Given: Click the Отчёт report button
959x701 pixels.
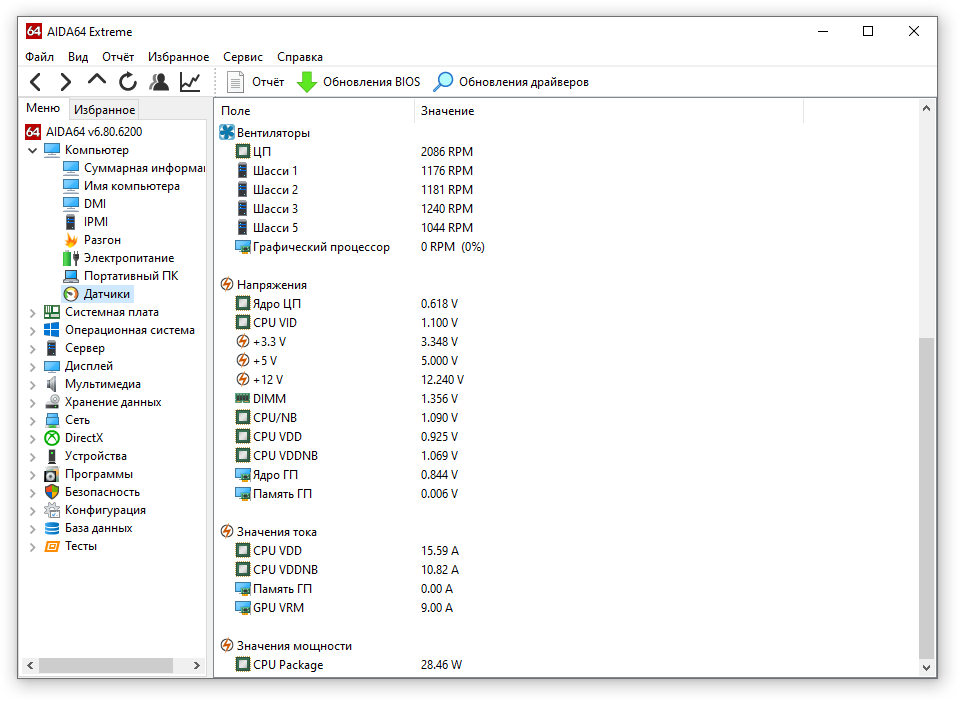Looking at the screenshot, I should tap(255, 82).
